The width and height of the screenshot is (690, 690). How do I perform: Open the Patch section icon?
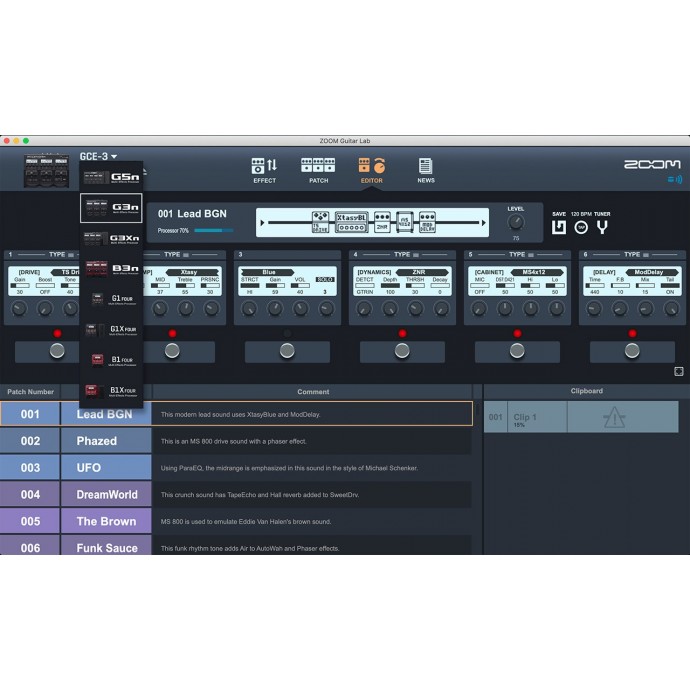pos(318,168)
